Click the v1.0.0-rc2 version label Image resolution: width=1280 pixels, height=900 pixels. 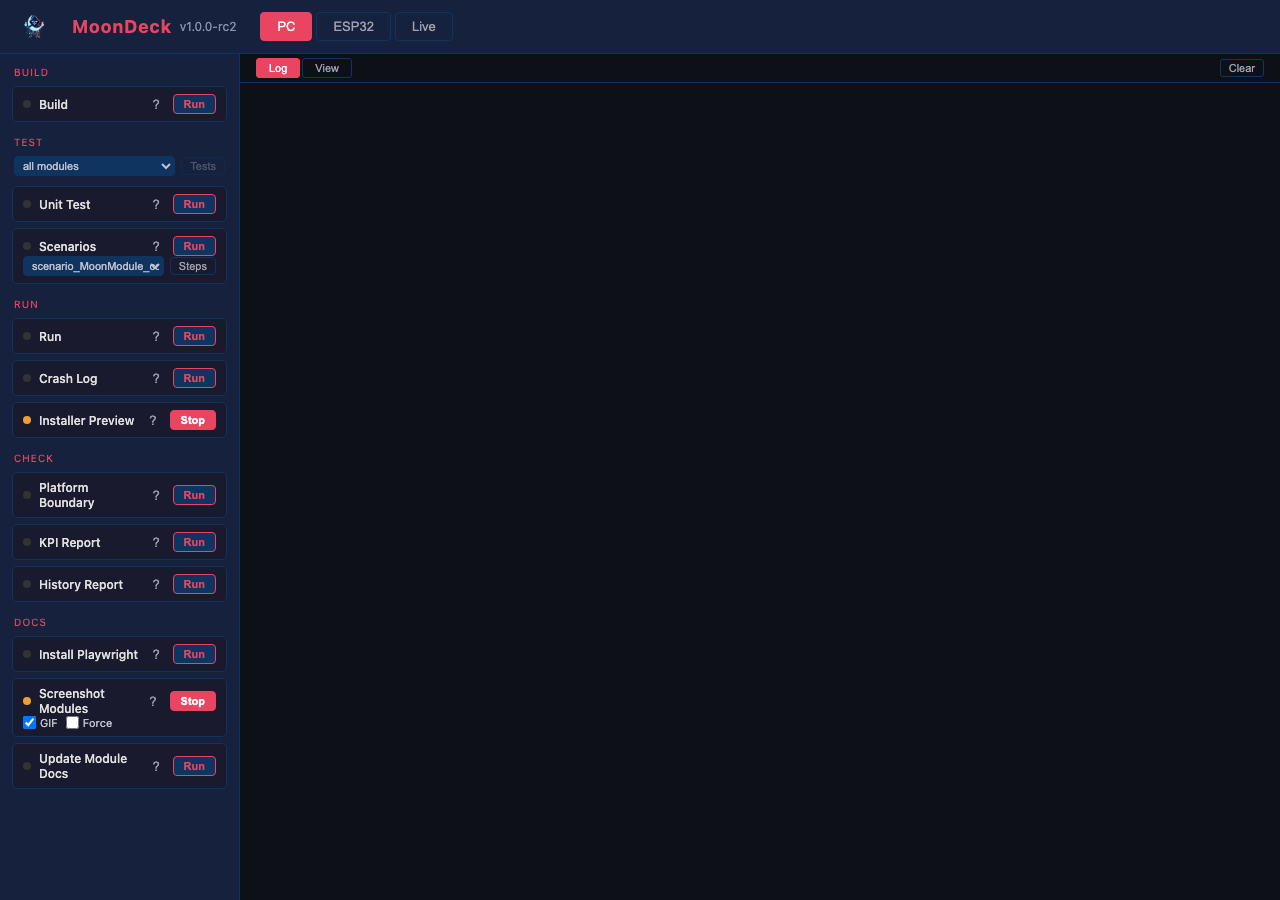[x=208, y=27]
